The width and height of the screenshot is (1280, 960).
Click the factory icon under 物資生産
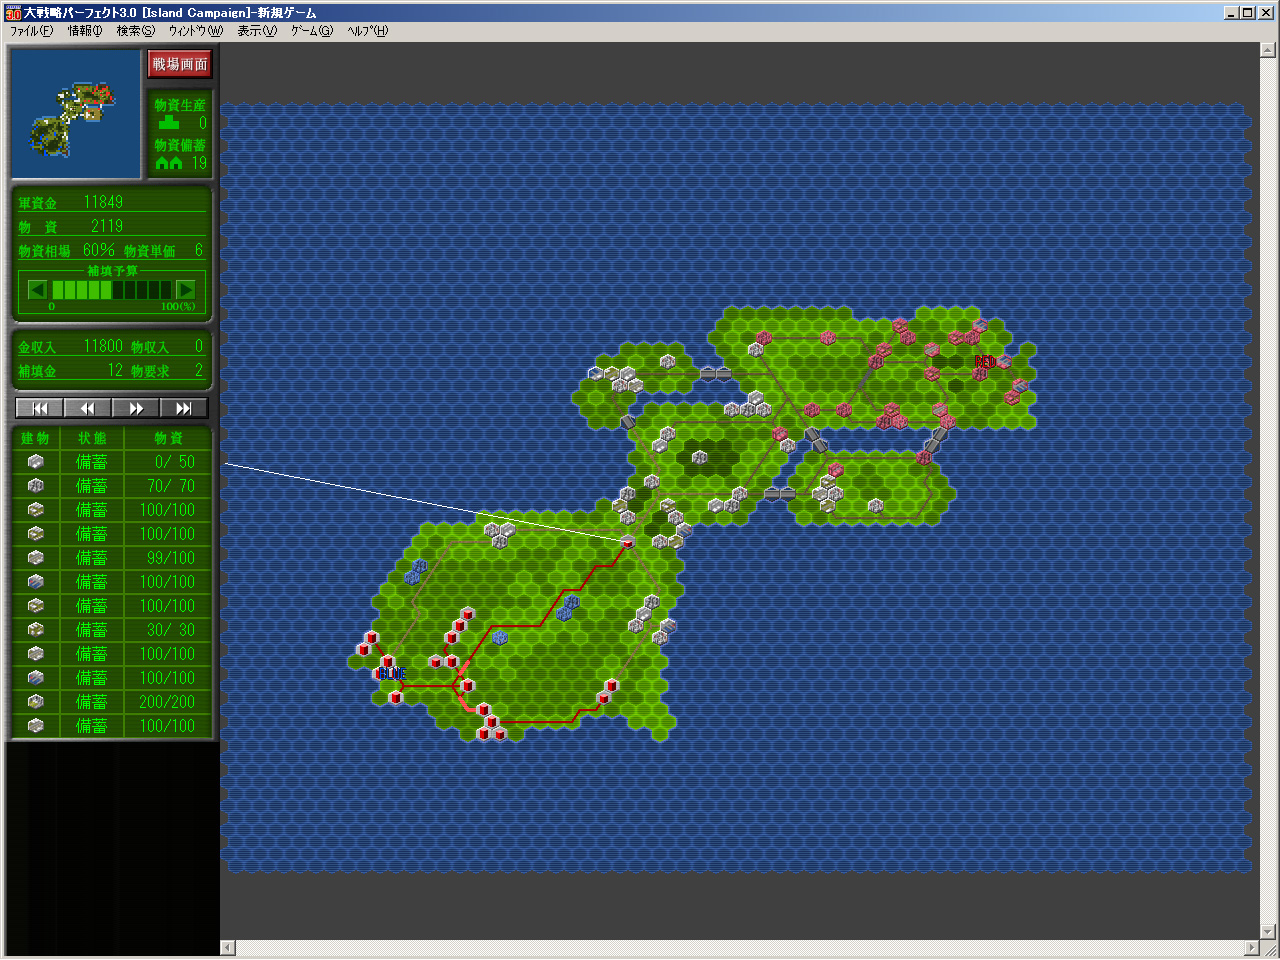[x=169, y=123]
